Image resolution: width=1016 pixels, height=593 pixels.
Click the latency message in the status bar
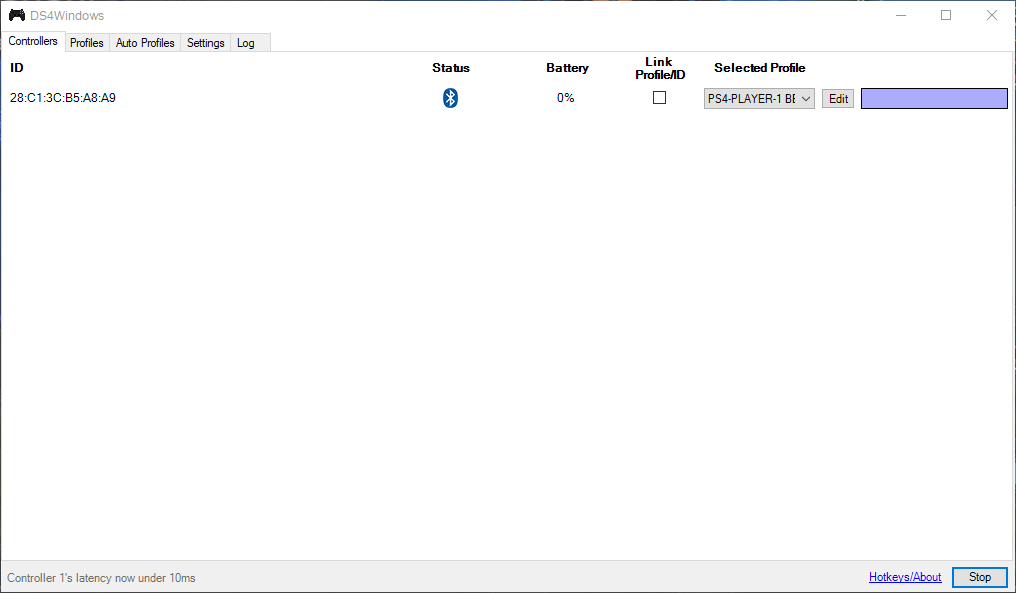[x=100, y=577]
